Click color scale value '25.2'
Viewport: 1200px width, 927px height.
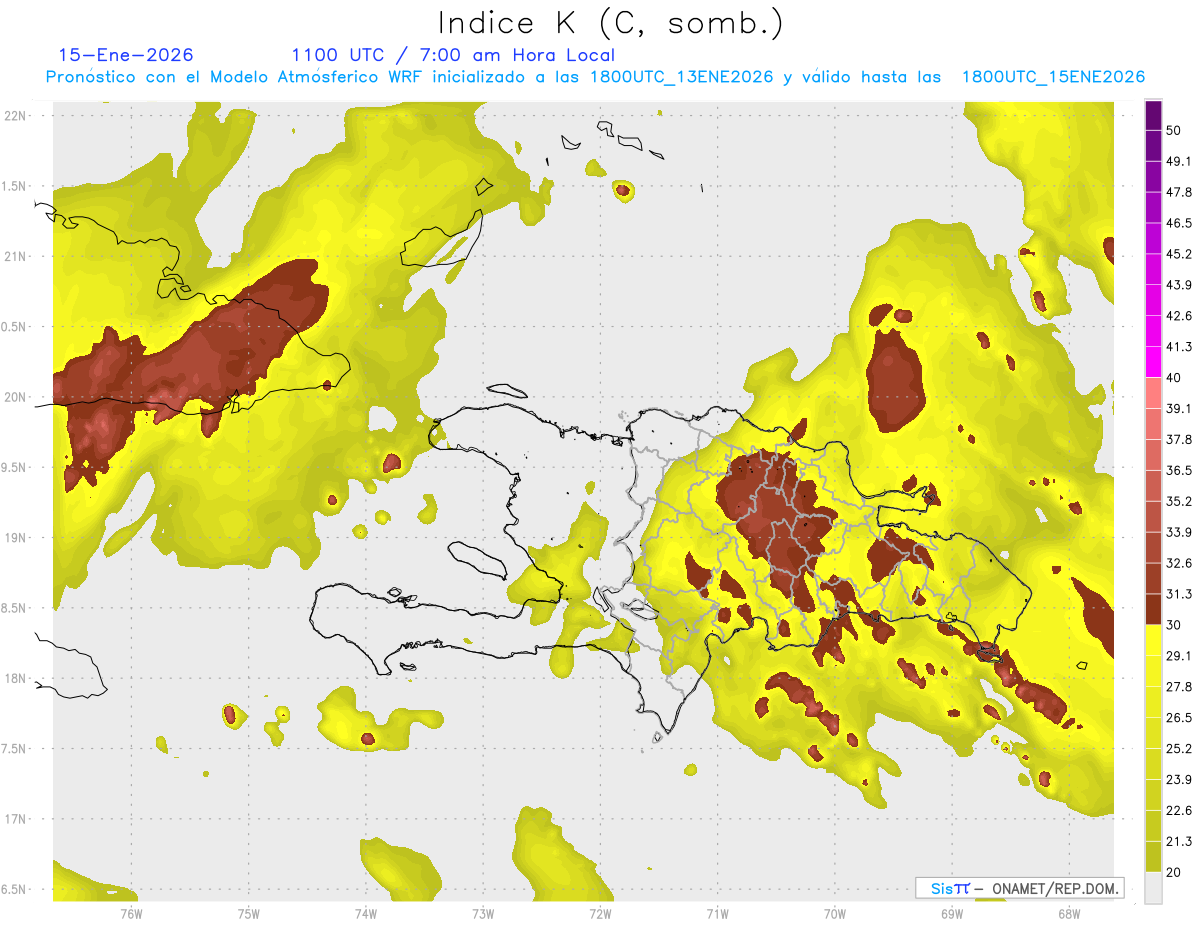tap(1179, 748)
